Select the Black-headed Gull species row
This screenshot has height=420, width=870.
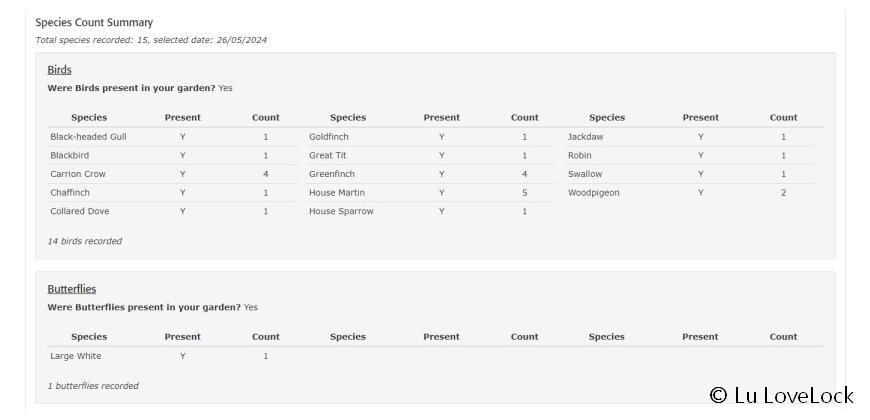click(88, 137)
